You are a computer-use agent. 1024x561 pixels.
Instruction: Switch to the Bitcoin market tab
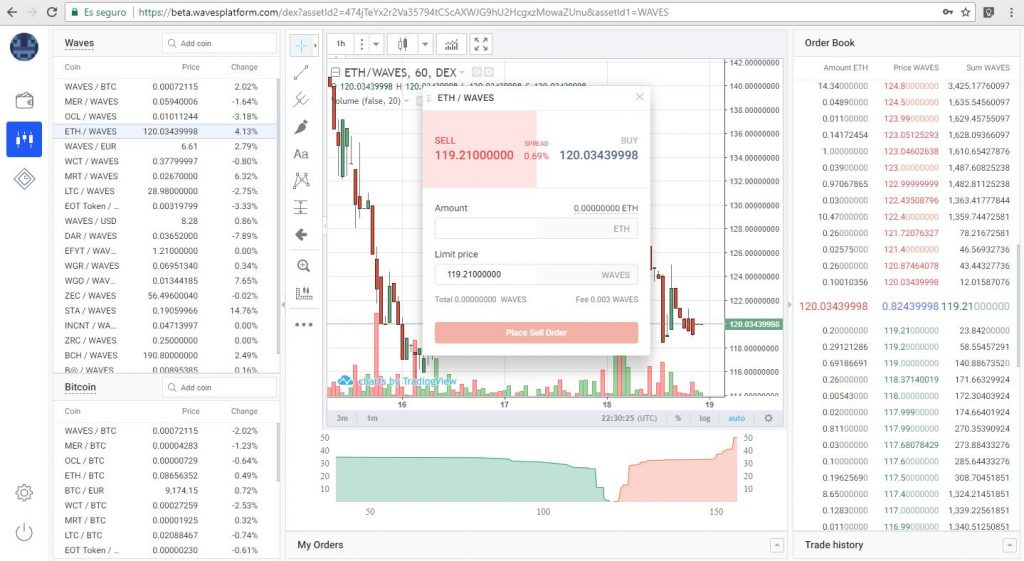80,387
